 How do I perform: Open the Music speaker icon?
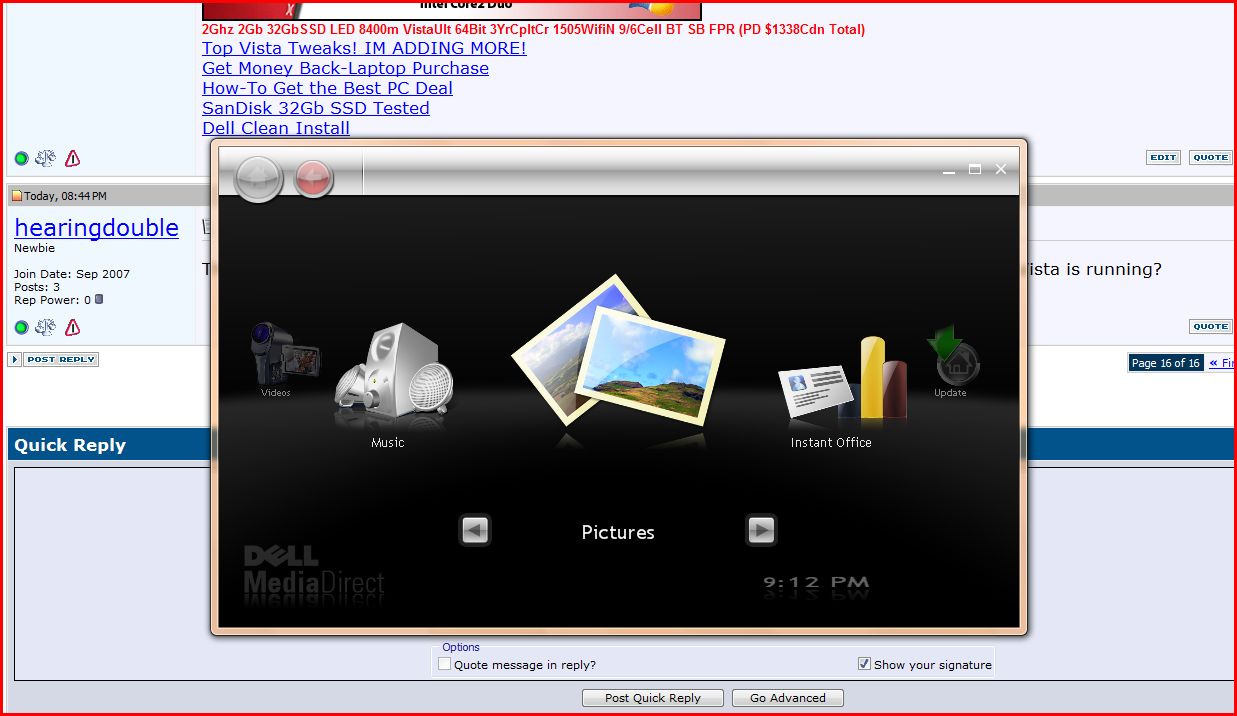394,374
